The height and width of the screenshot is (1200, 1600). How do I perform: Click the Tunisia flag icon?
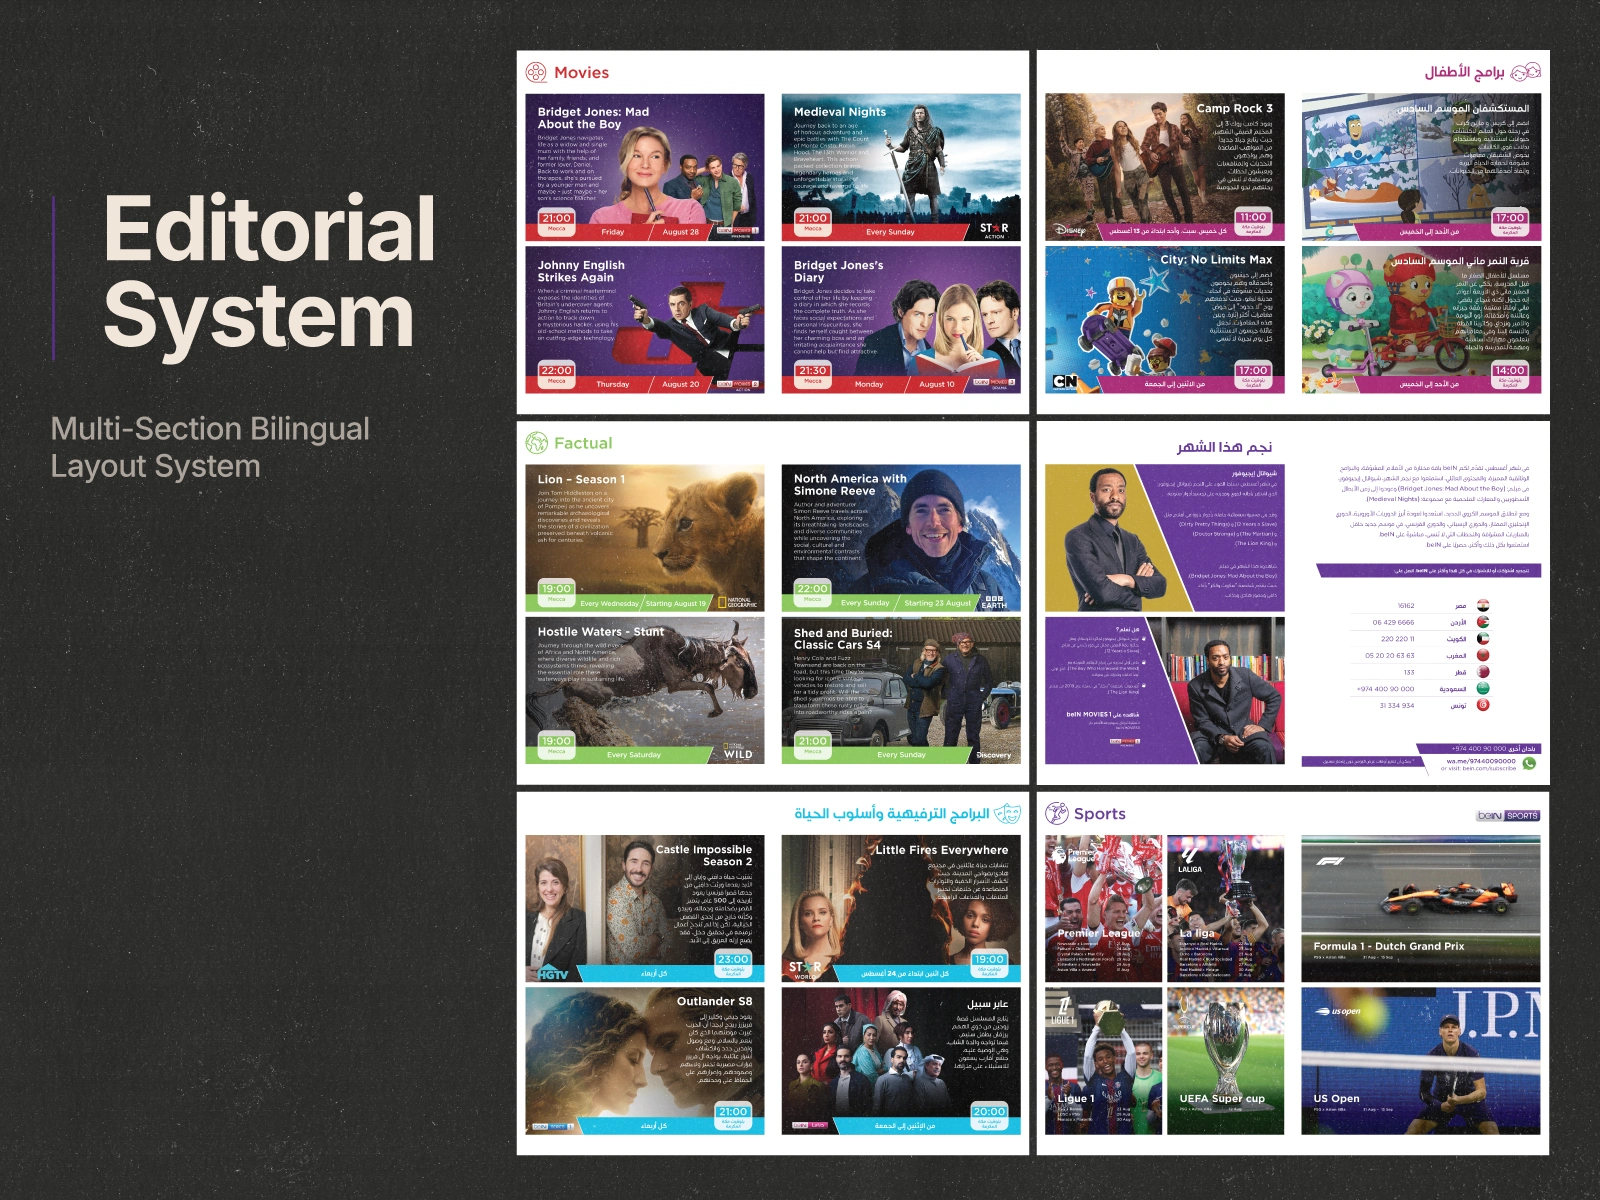(x=1483, y=705)
